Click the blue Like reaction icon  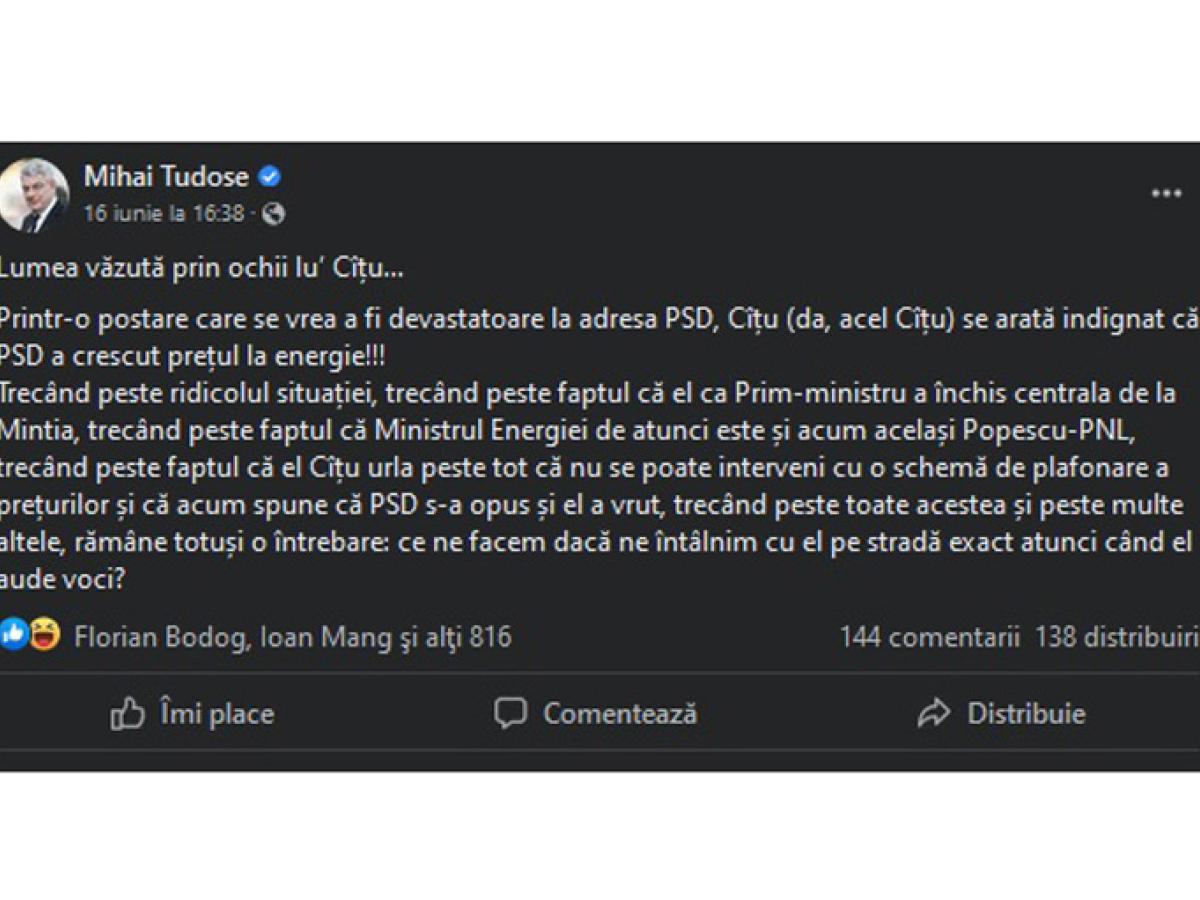pos(14,635)
